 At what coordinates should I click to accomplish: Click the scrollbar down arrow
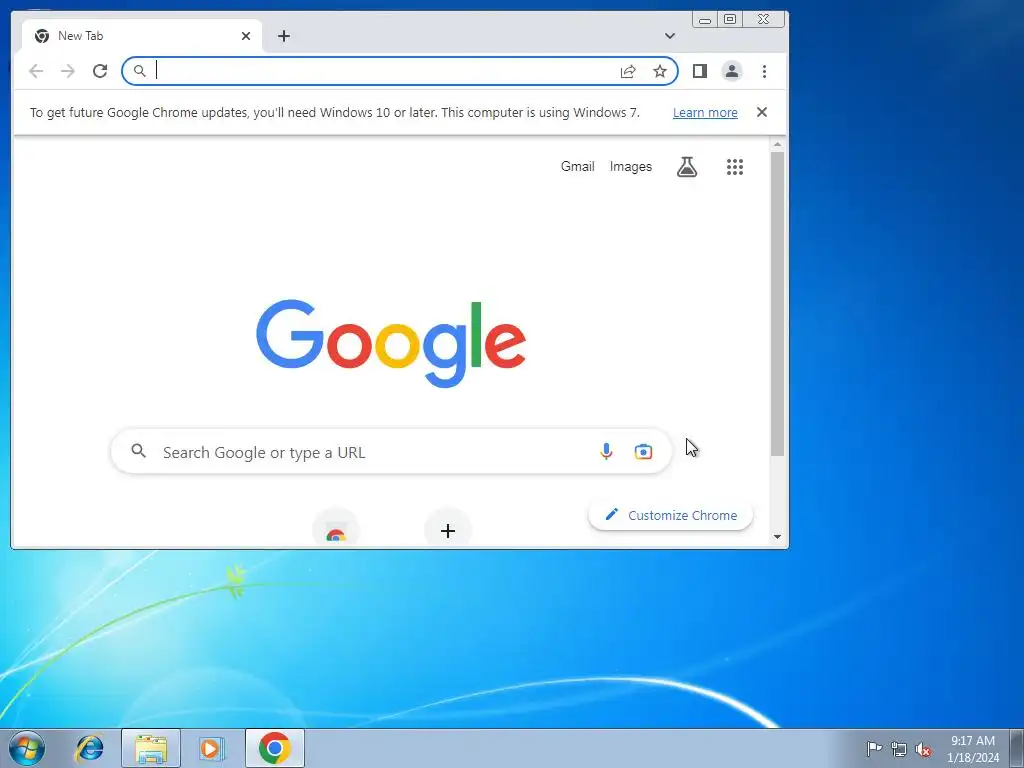[x=777, y=537]
